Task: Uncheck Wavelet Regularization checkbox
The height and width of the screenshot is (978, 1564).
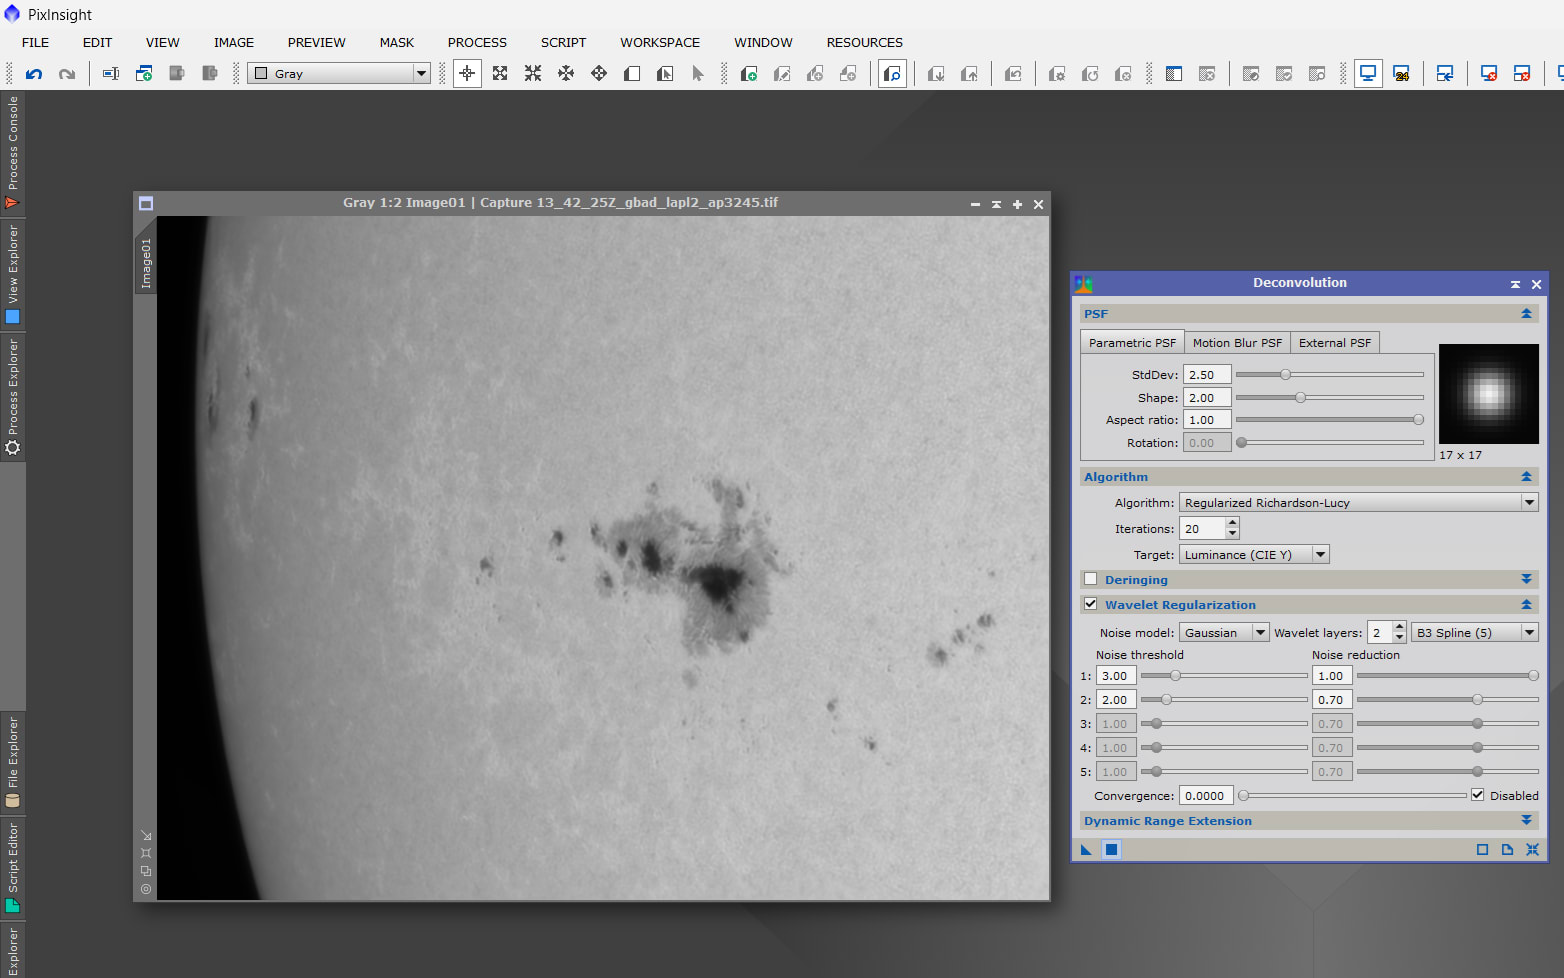Action: pyautogui.click(x=1091, y=604)
